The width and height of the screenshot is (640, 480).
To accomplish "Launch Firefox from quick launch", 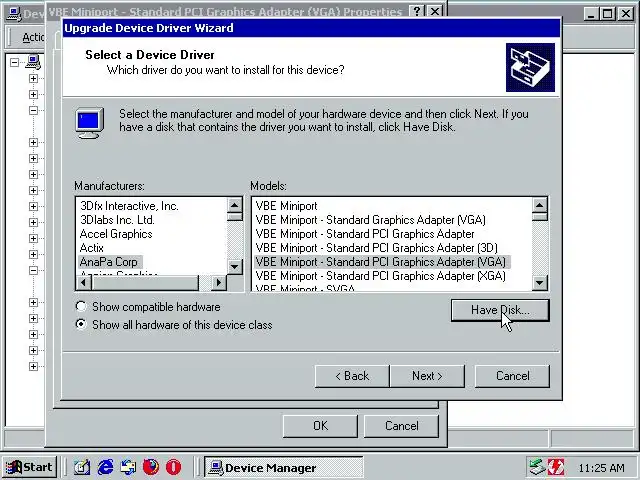I will 151,467.
